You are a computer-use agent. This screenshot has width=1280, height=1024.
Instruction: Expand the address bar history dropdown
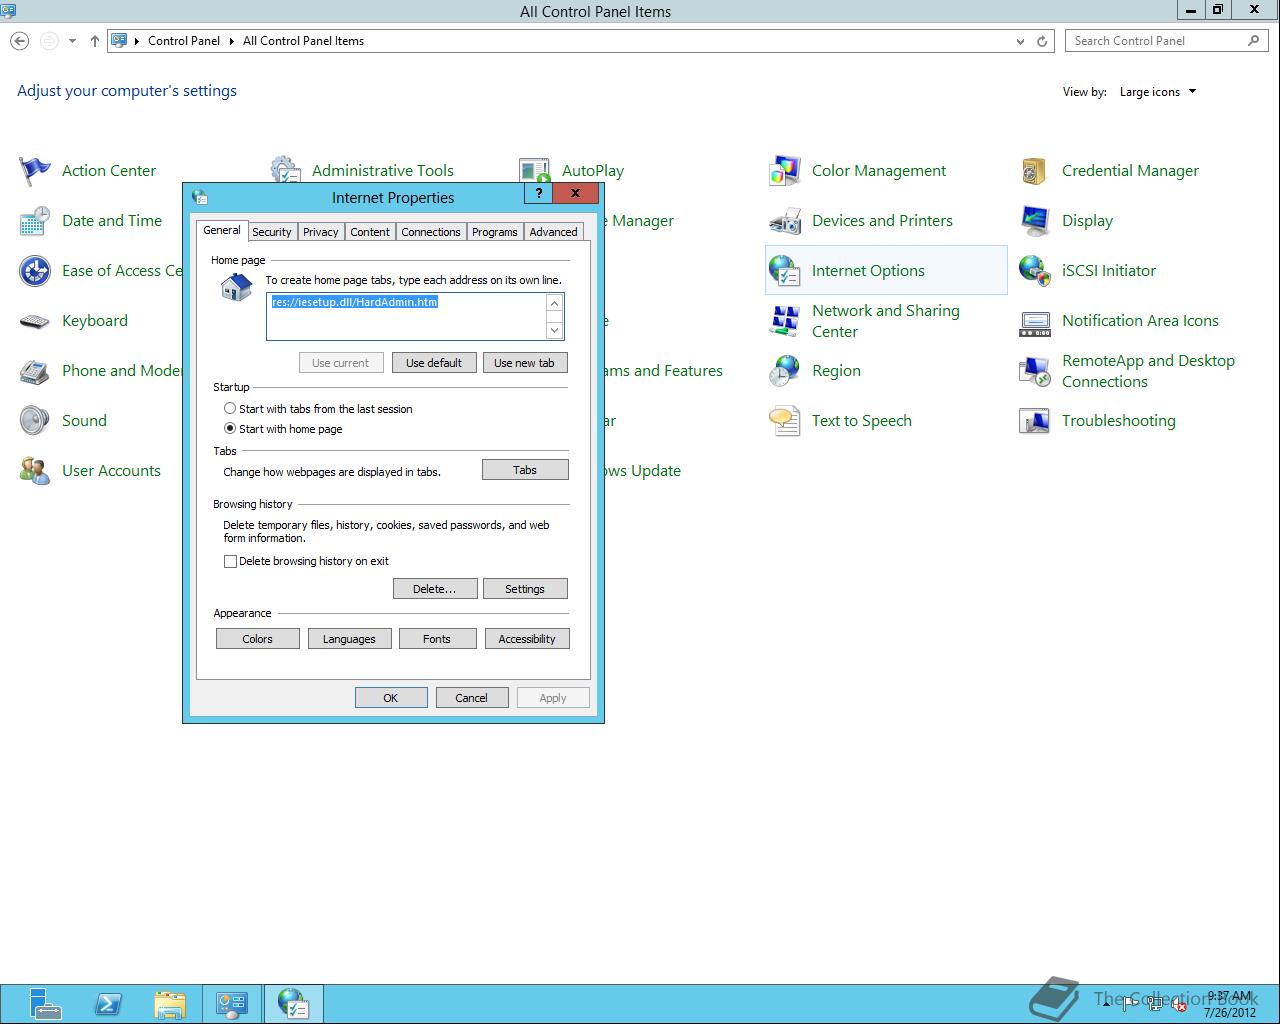1020,41
